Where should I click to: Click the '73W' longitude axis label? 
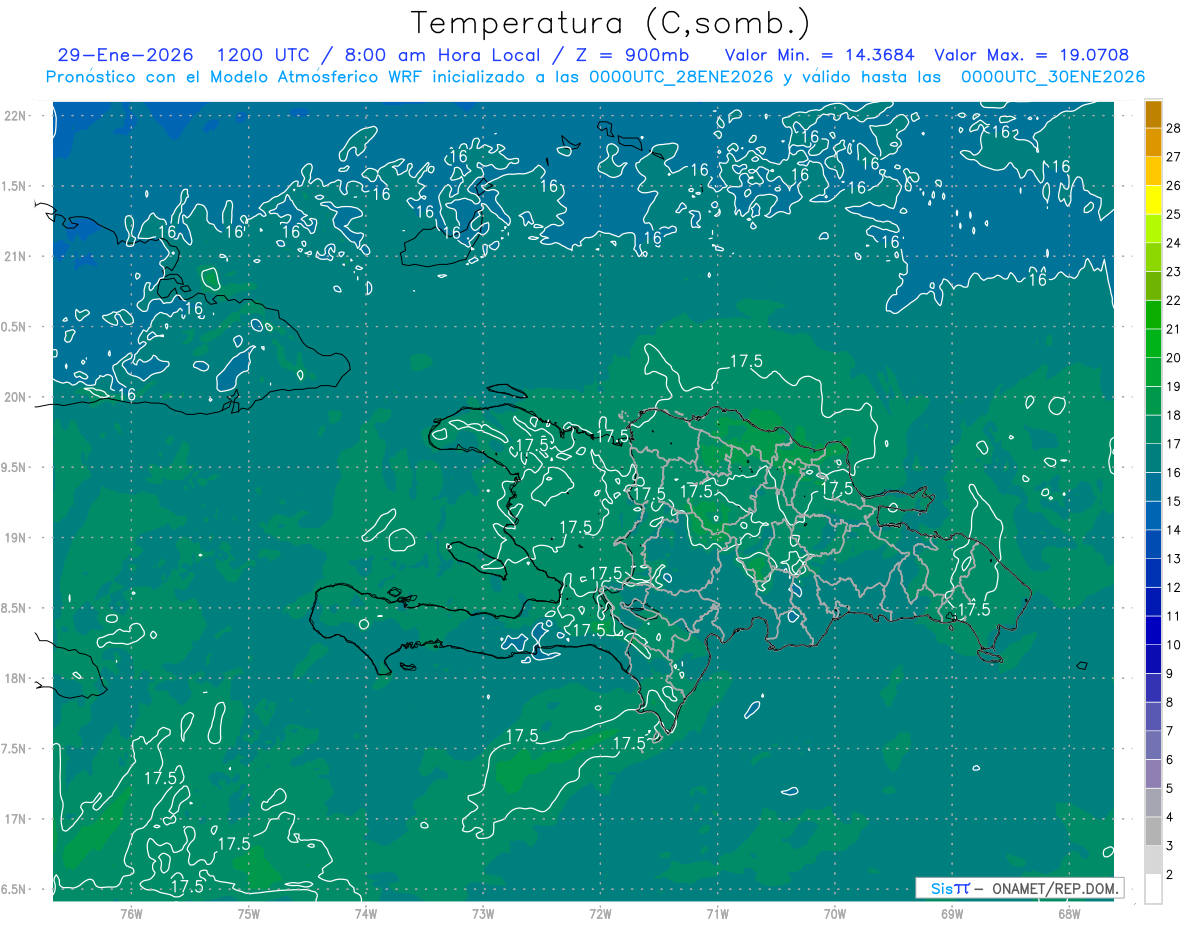point(483,914)
